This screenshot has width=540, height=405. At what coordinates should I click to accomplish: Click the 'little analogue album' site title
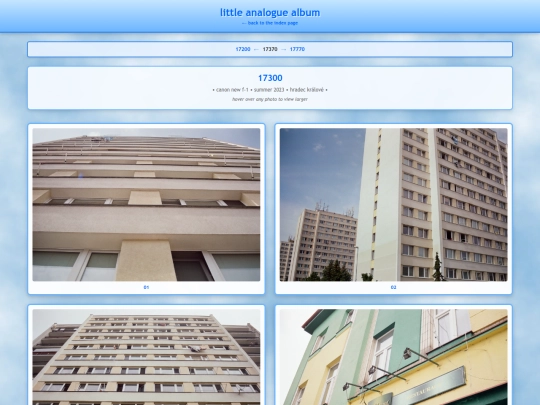coord(270,13)
